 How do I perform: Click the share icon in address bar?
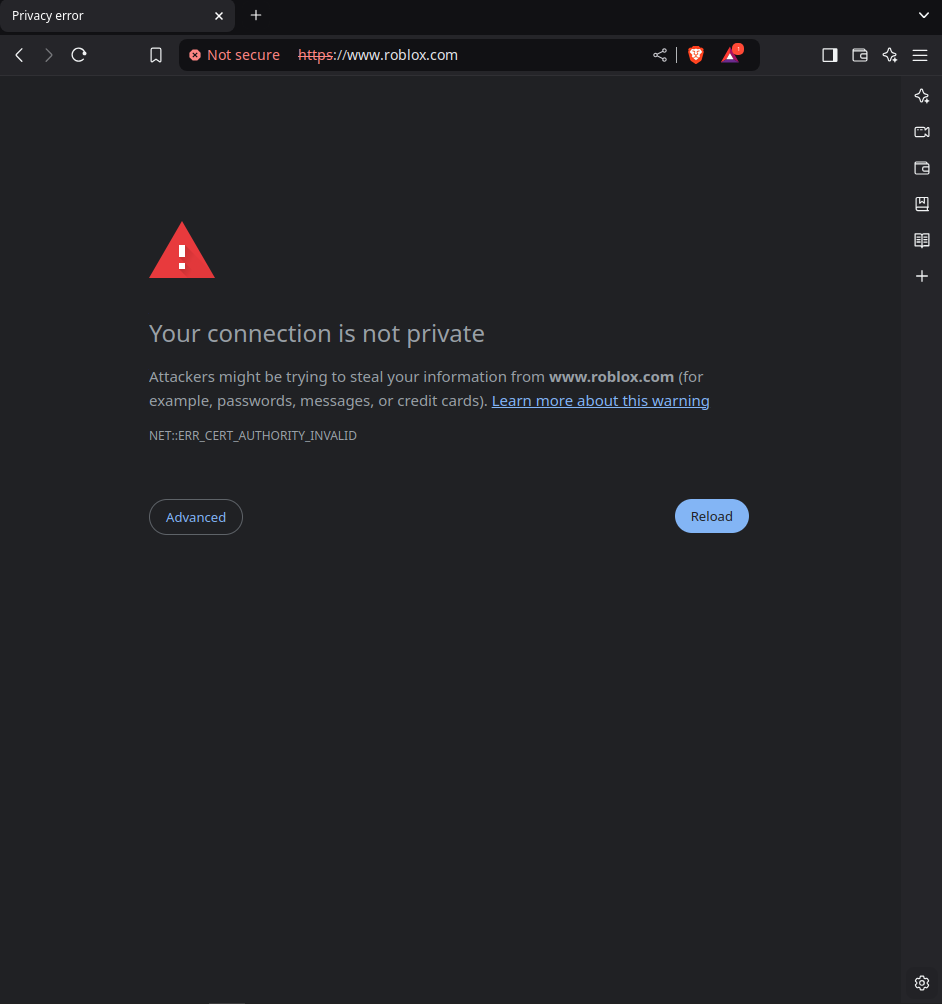[660, 55]
